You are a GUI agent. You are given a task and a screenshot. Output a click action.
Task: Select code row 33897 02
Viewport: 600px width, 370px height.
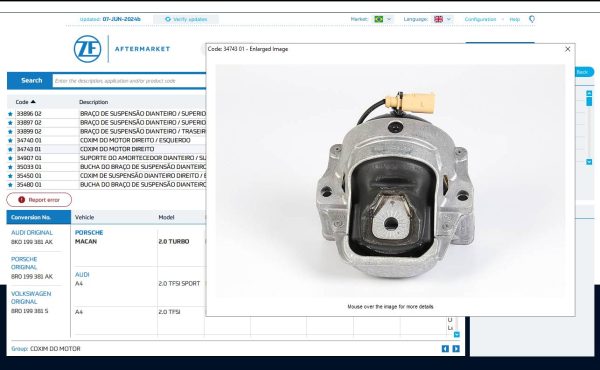pos(106,122)
